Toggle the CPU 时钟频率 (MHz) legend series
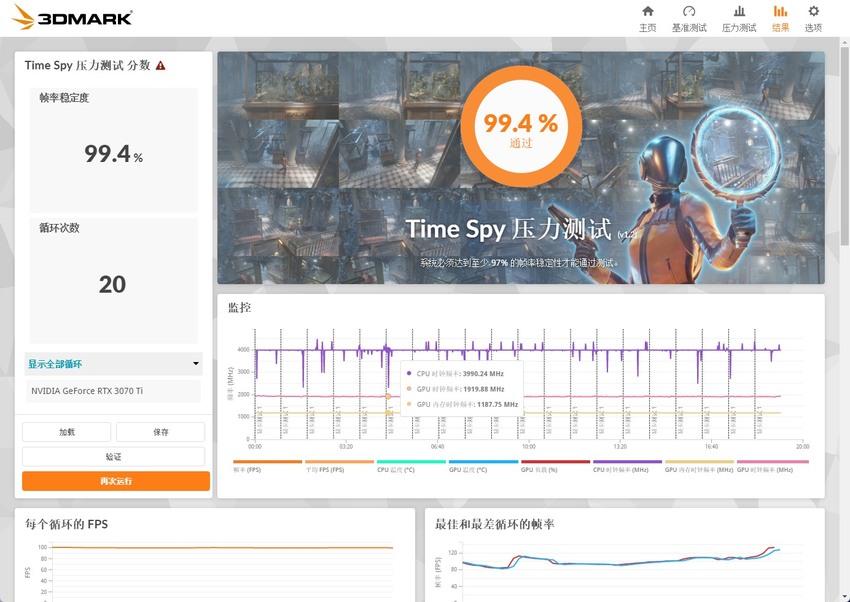Viewport: 850px width, 602px height. coord(627,467)
